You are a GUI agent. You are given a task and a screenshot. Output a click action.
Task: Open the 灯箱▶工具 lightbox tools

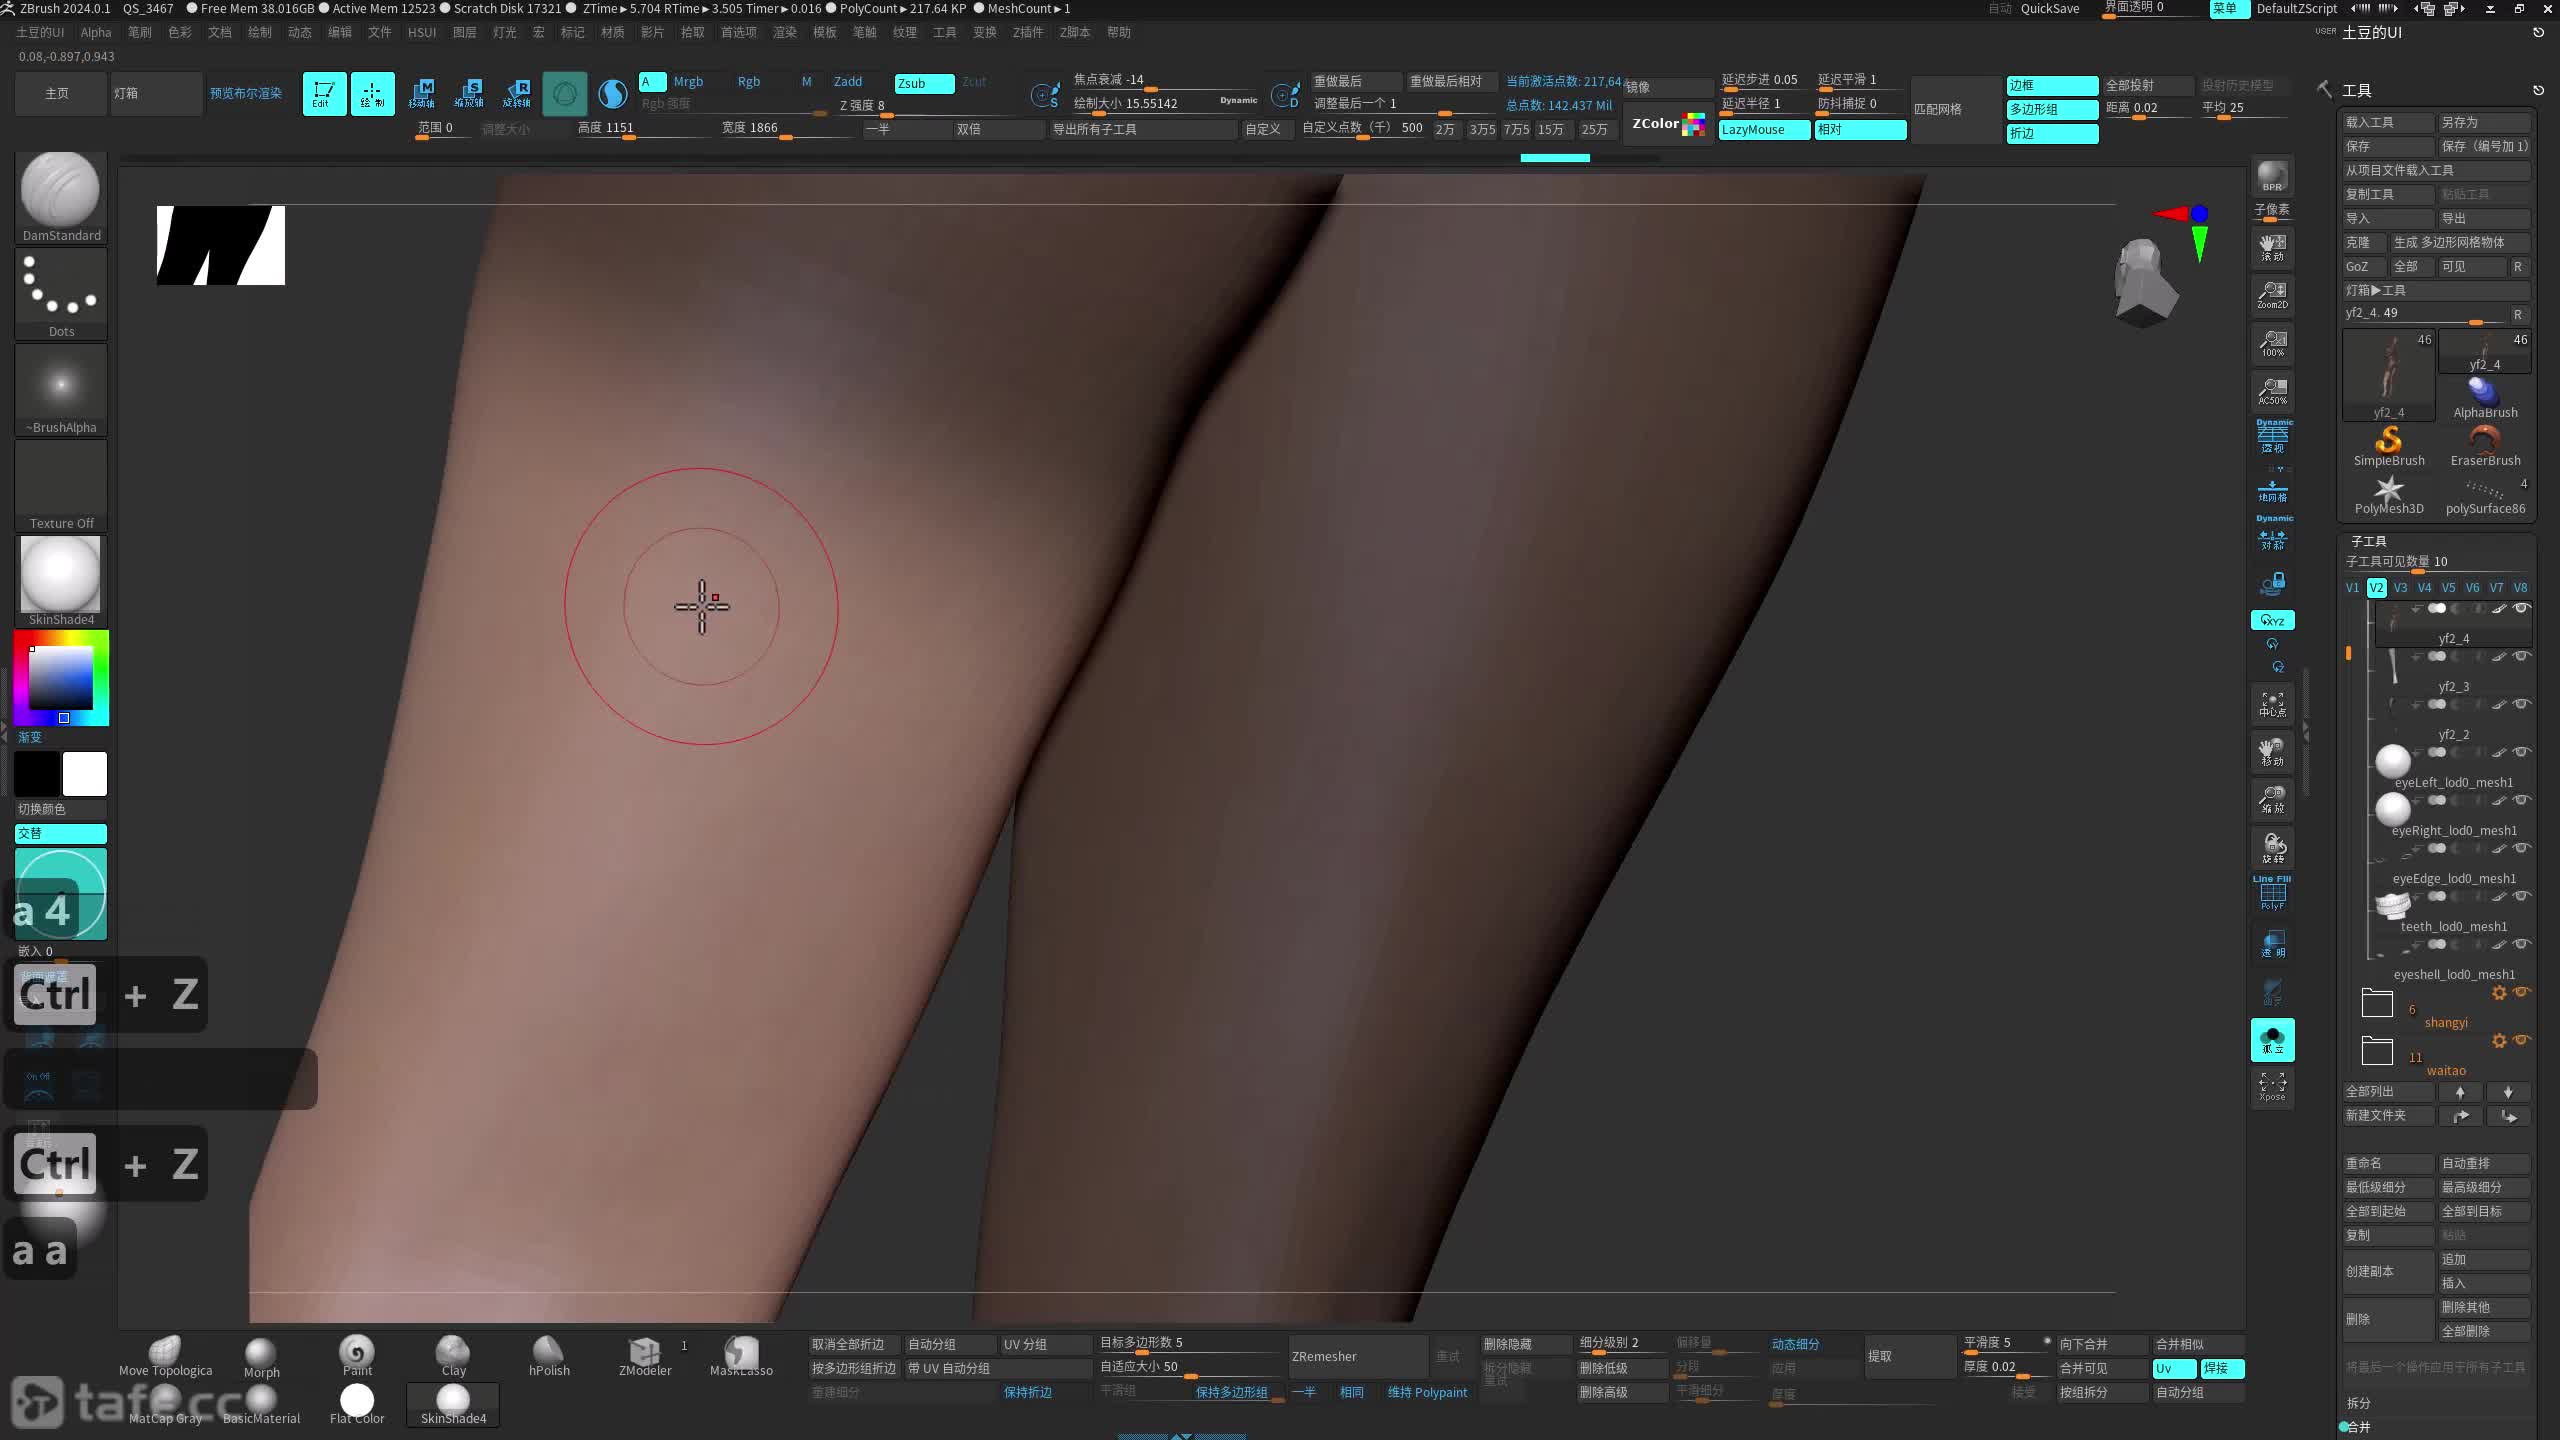[2436, 290]
